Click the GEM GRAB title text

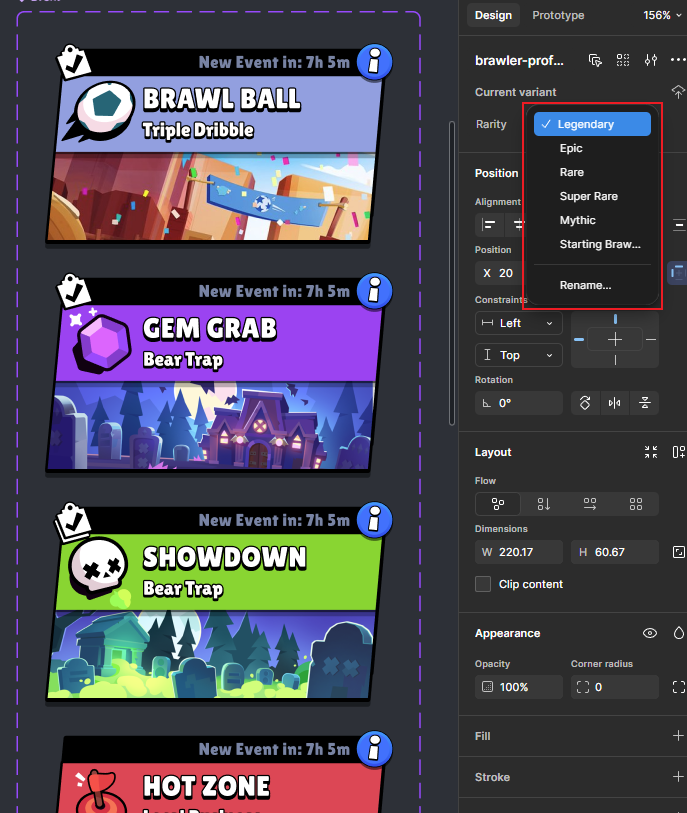tap(209, 328)
